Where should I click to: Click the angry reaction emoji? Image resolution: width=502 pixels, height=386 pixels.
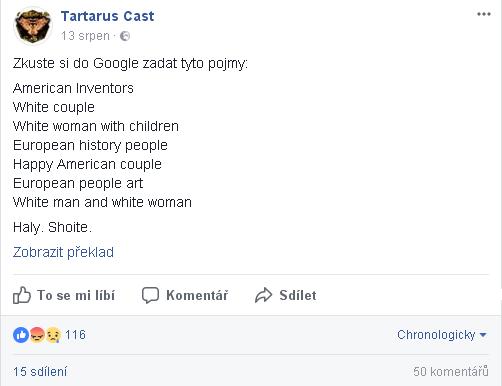click(x=37, y=335)
